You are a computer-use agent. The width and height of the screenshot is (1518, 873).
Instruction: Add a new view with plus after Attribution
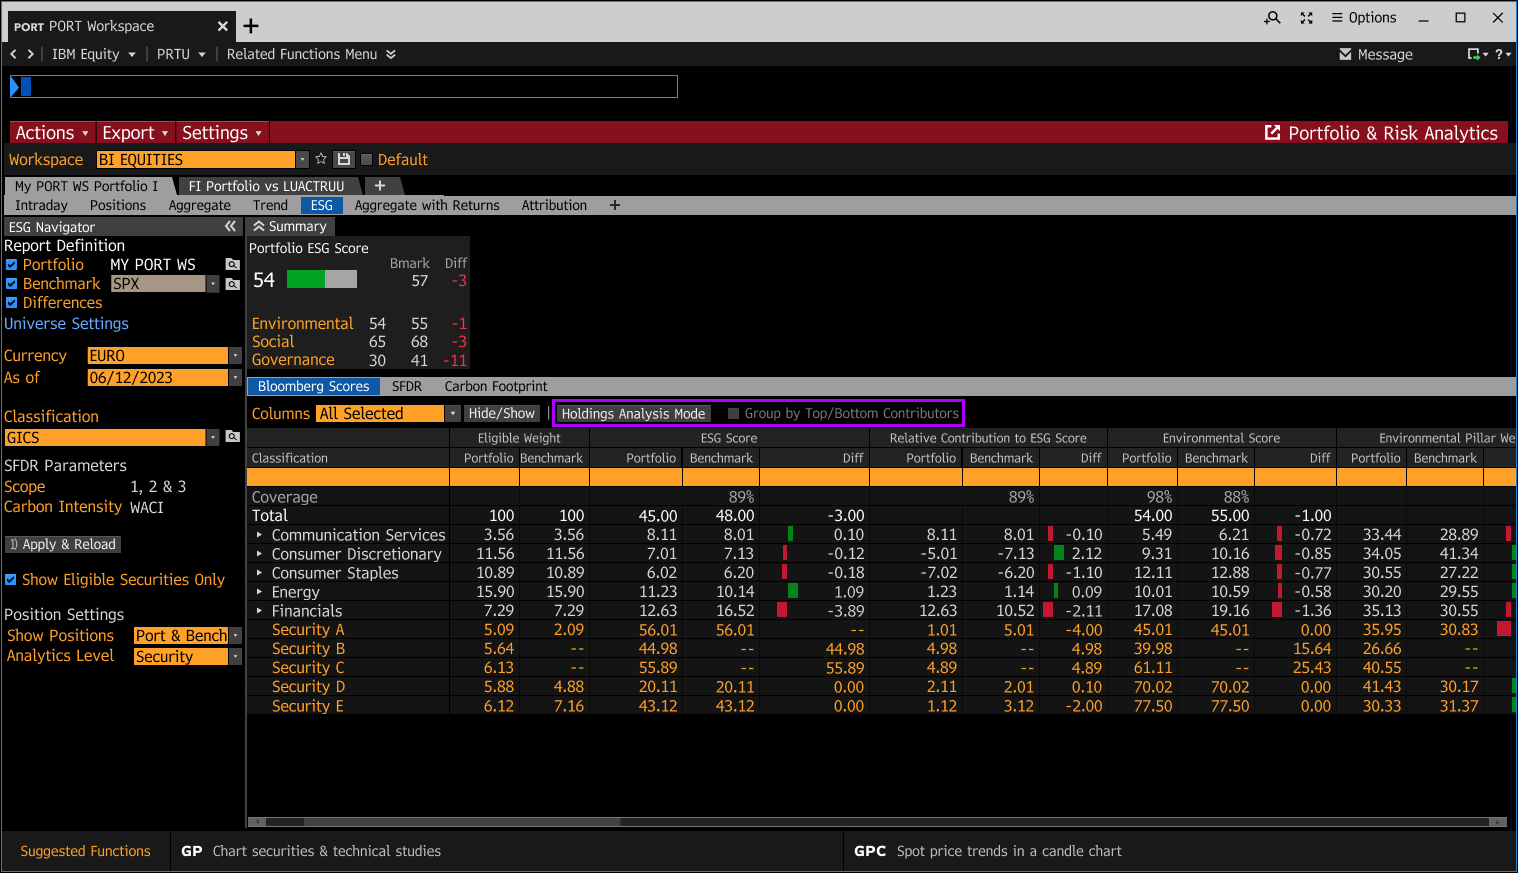coord(615,205)
